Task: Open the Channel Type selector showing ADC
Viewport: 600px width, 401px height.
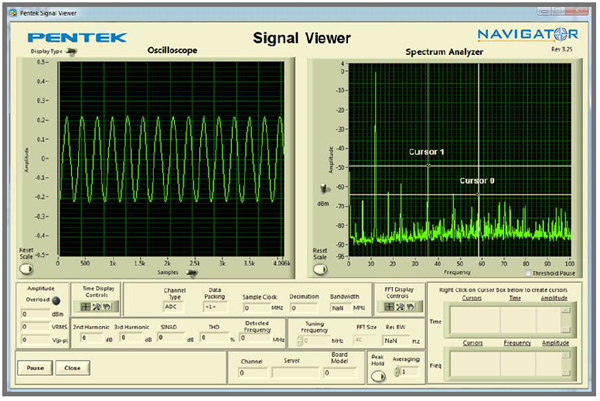Action: (173, 307)
